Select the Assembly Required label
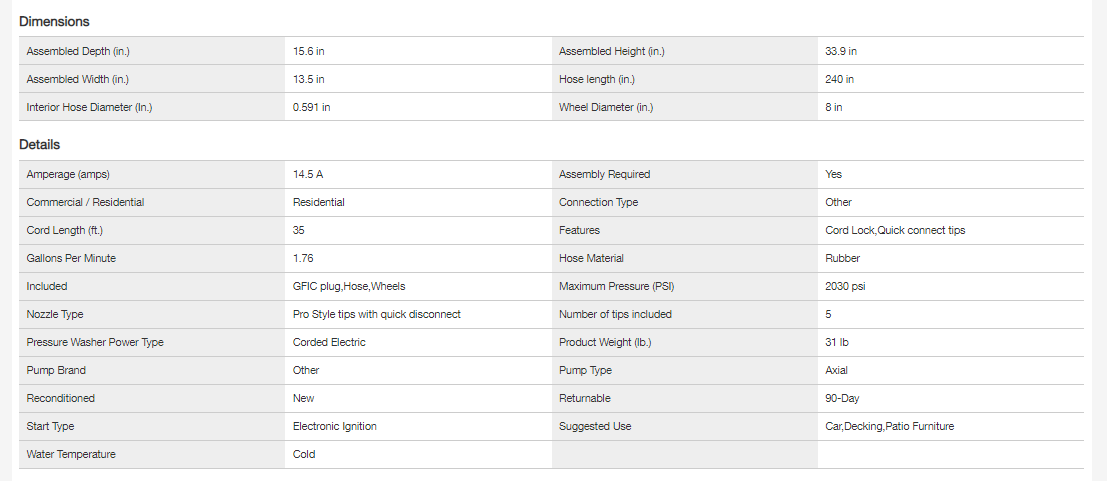Image resolution: width=1107 pixels, height=481 pixels. pyautogui.click(x=604, y=174)
